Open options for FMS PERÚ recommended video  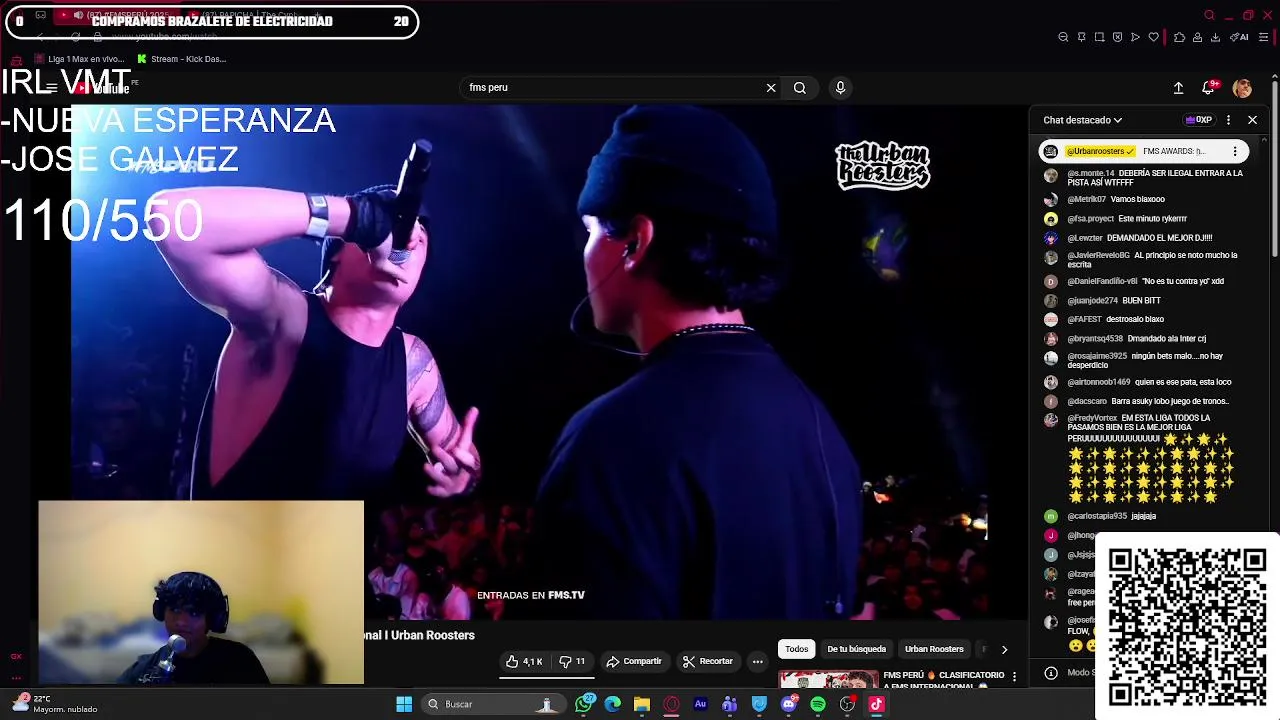coord(1014,677)
